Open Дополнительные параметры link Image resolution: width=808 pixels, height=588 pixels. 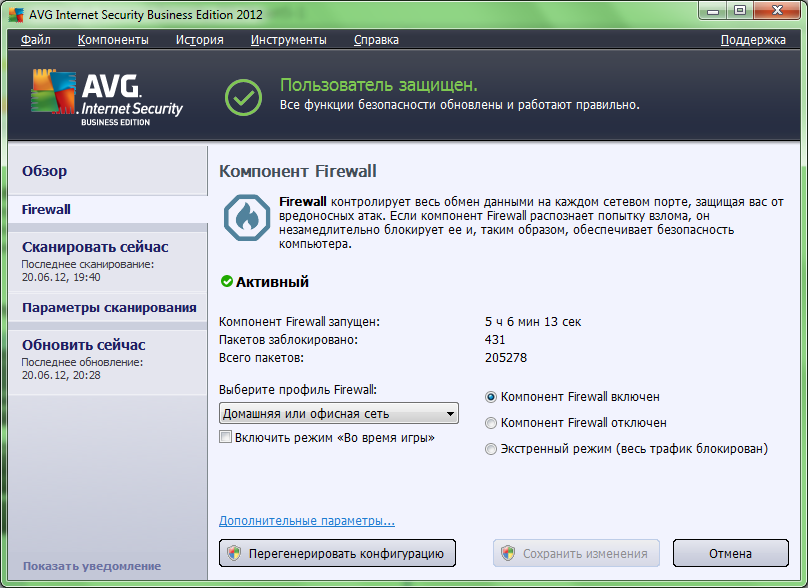(307, 520)
